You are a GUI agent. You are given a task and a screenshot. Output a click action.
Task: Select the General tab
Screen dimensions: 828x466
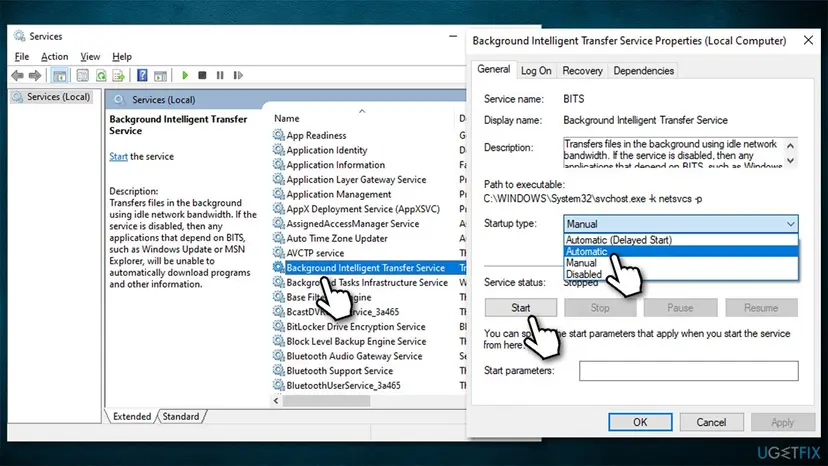point(494,69)
